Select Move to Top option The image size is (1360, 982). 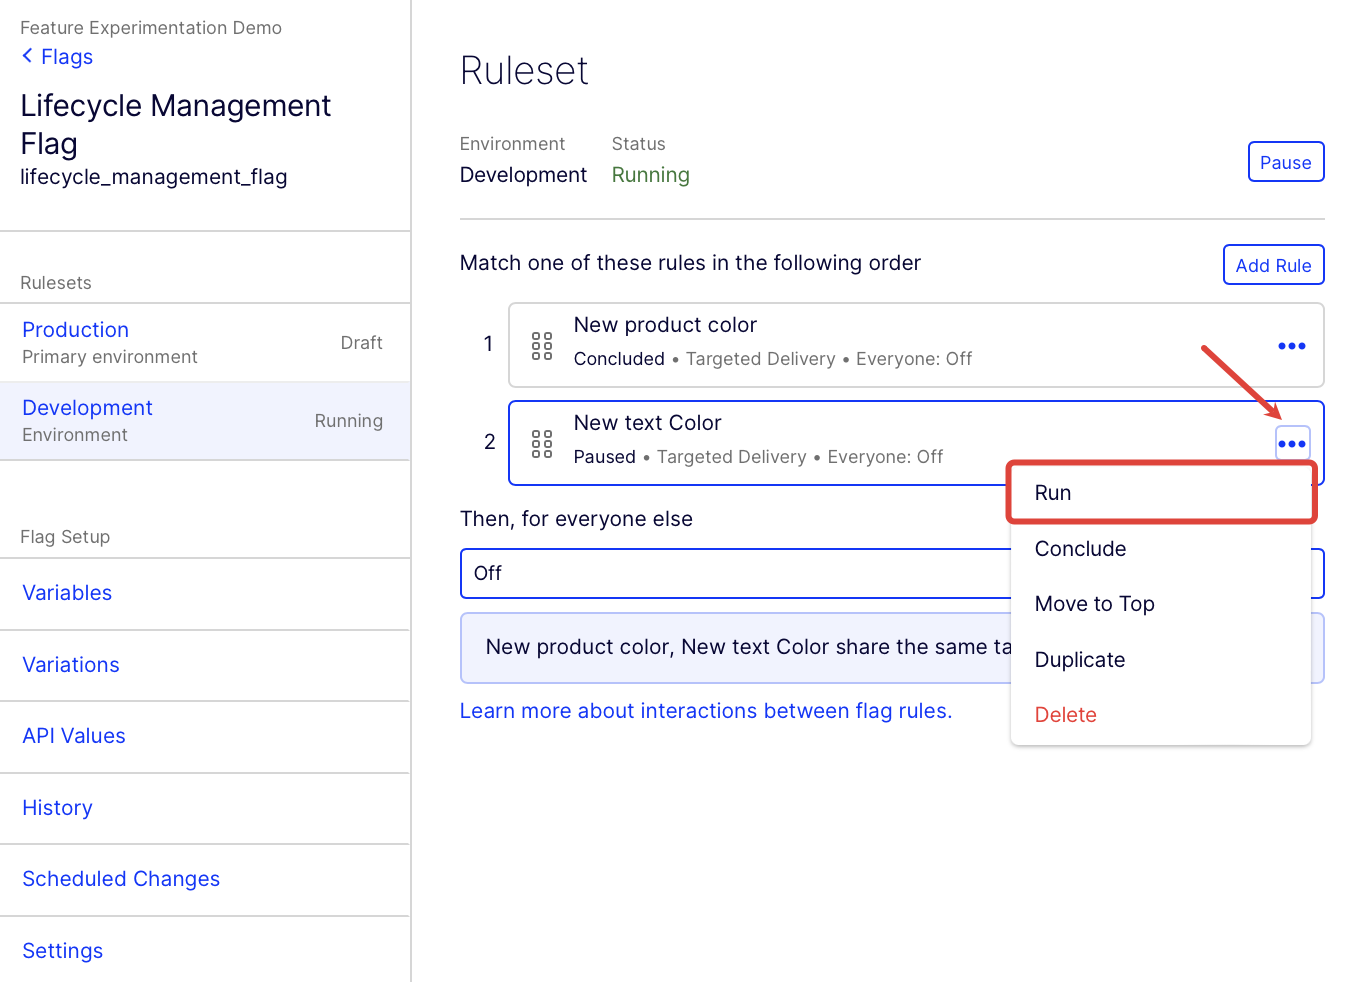[x=1094, y=604]
